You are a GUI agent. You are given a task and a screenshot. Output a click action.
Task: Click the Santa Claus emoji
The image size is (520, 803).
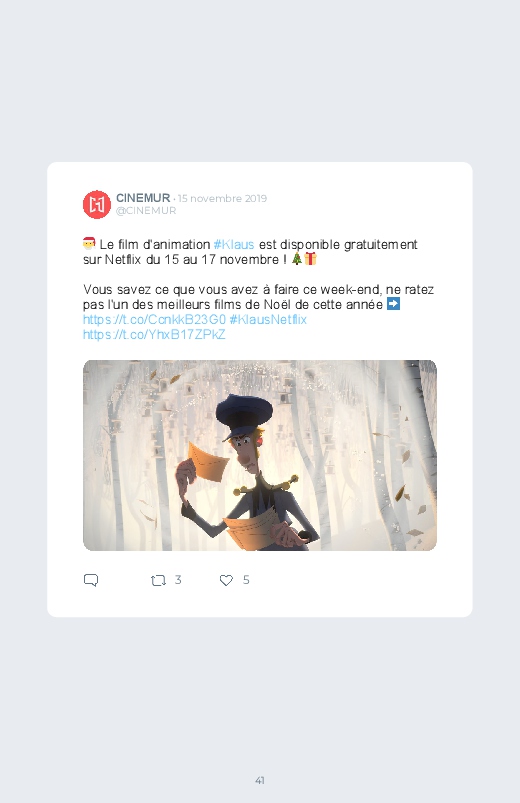coord(89,243)
